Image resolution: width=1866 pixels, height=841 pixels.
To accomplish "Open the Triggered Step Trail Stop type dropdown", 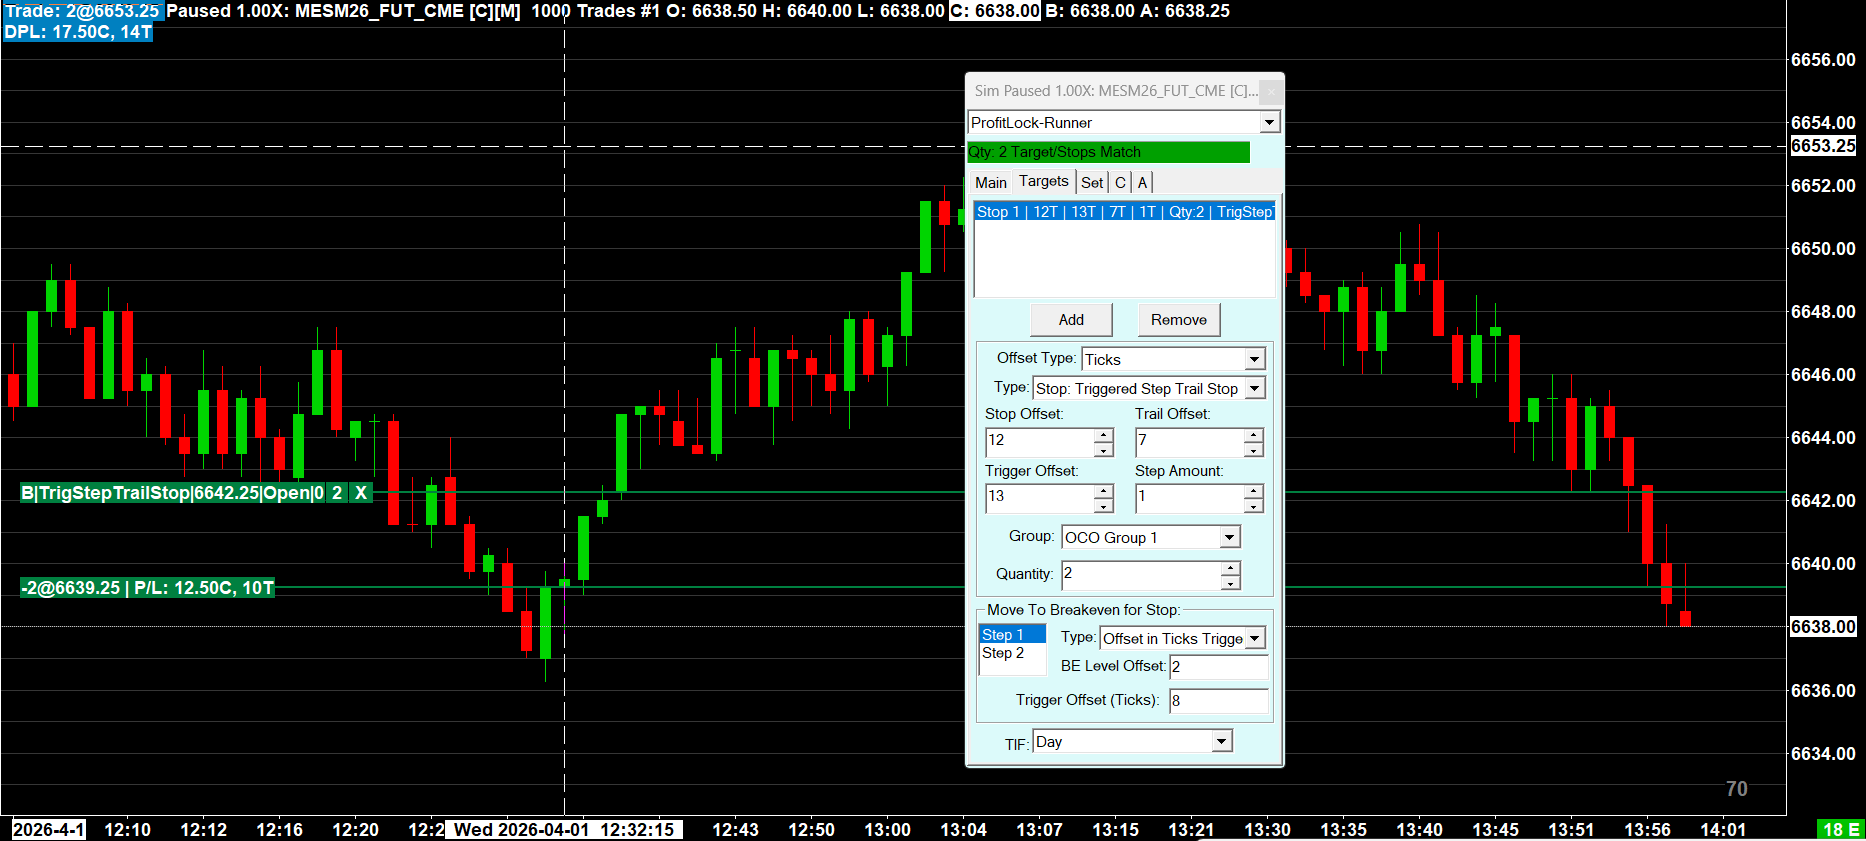I will coord(1255,388).
